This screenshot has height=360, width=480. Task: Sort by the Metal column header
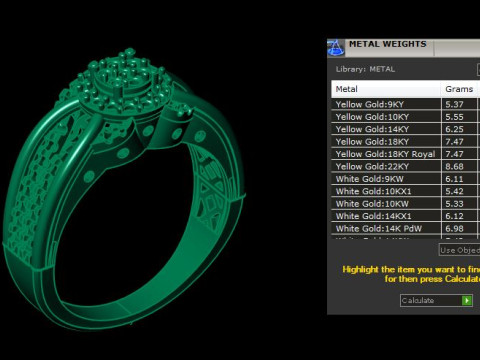click(386, 89)
